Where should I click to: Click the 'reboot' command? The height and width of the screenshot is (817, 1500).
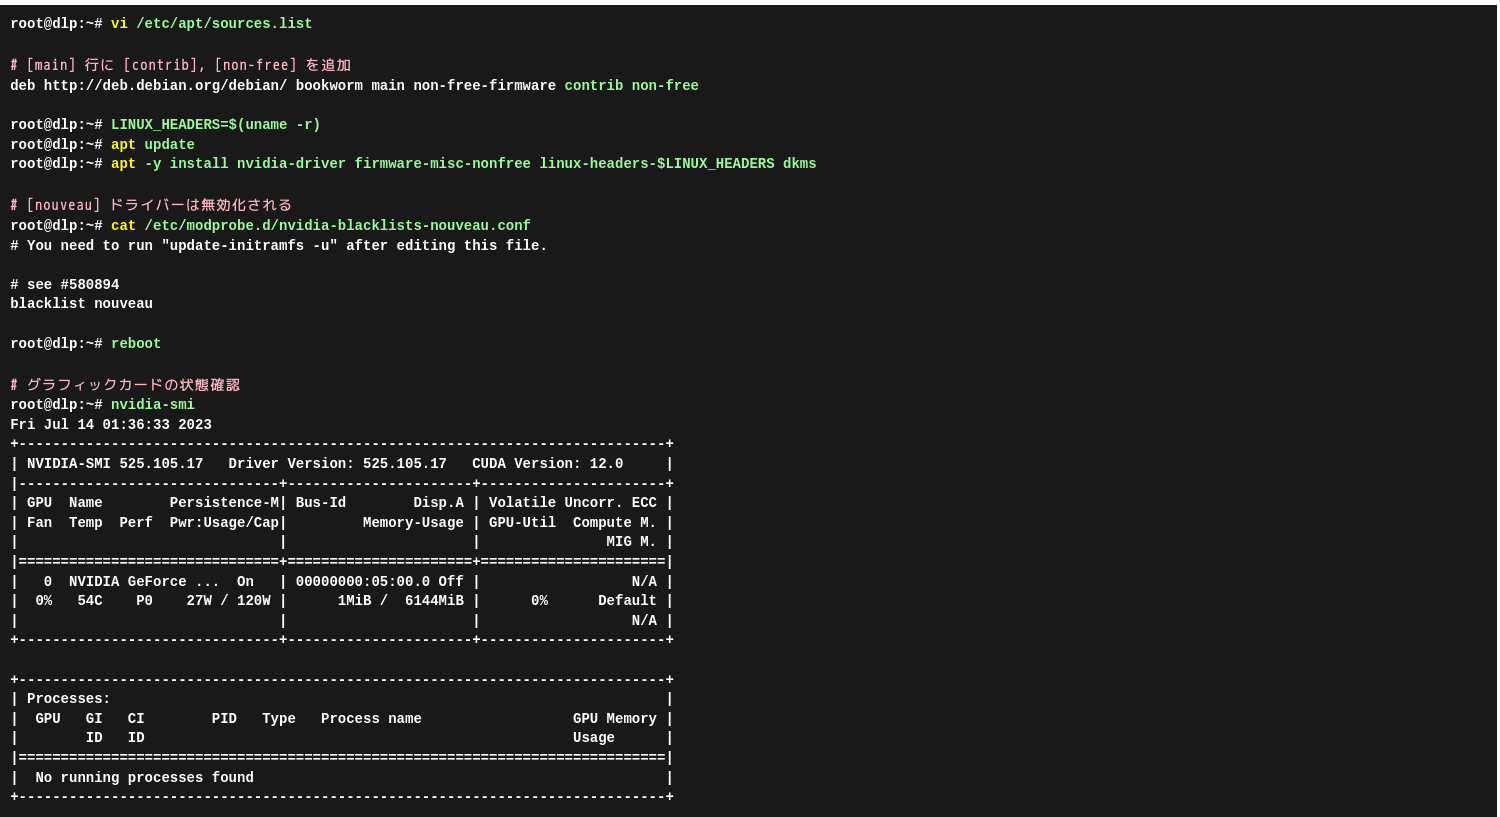[136, 344]
